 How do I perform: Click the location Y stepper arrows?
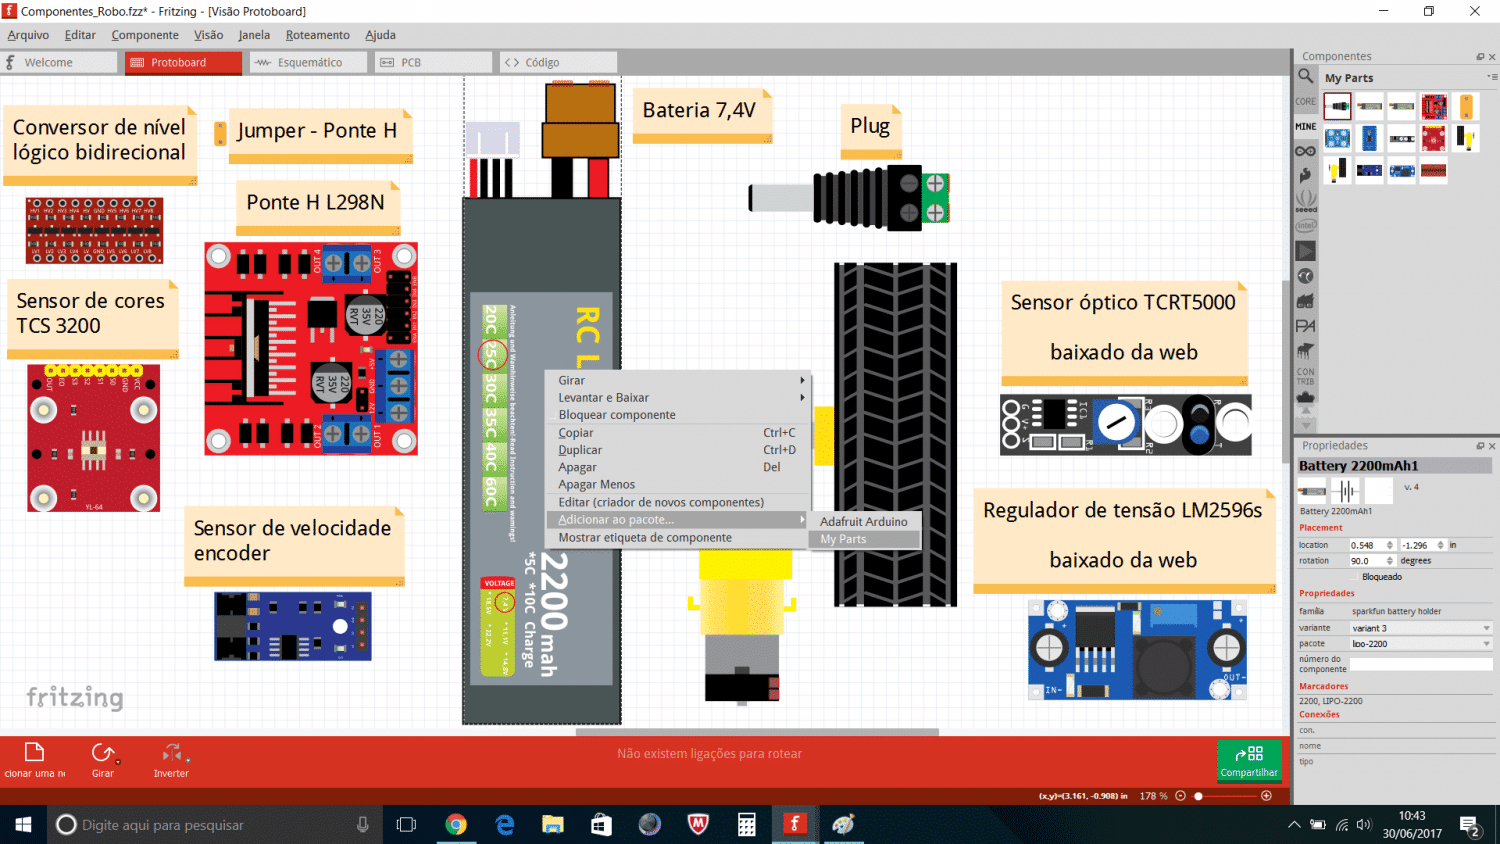(x=1441, y=545)
